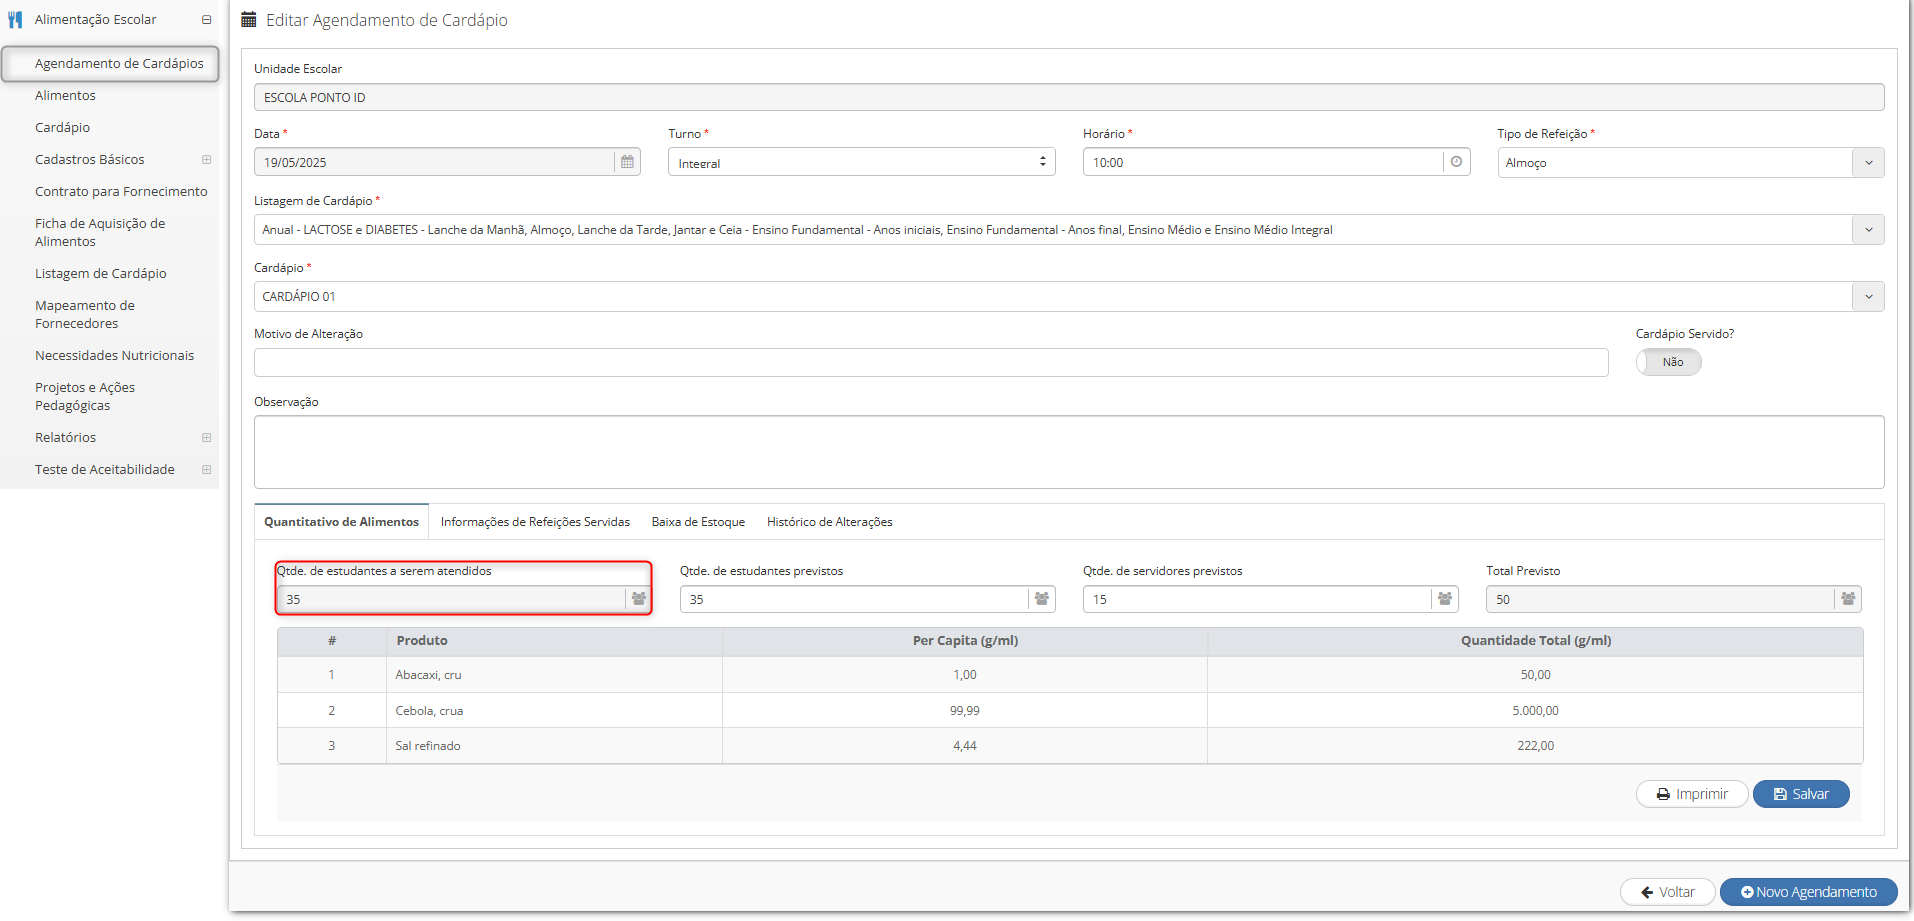This screenshot has height=921, width=1914.
Task: Open the Turno dropdown
Action: point(862,162)
